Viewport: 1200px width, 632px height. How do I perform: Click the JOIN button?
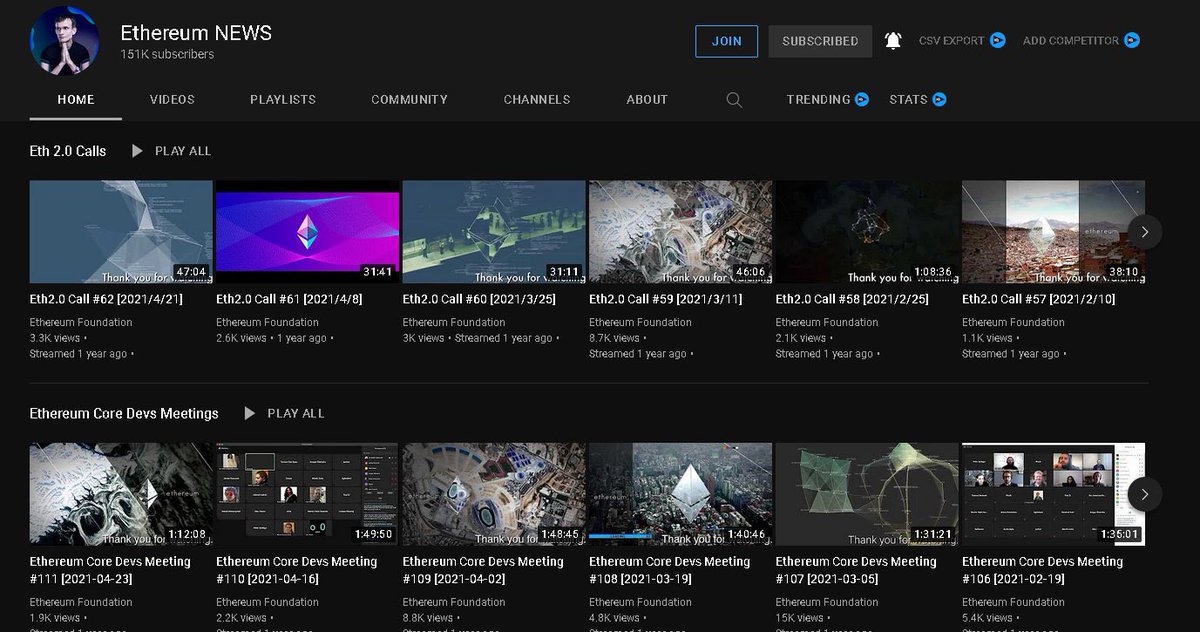click(x=727, y=41)
